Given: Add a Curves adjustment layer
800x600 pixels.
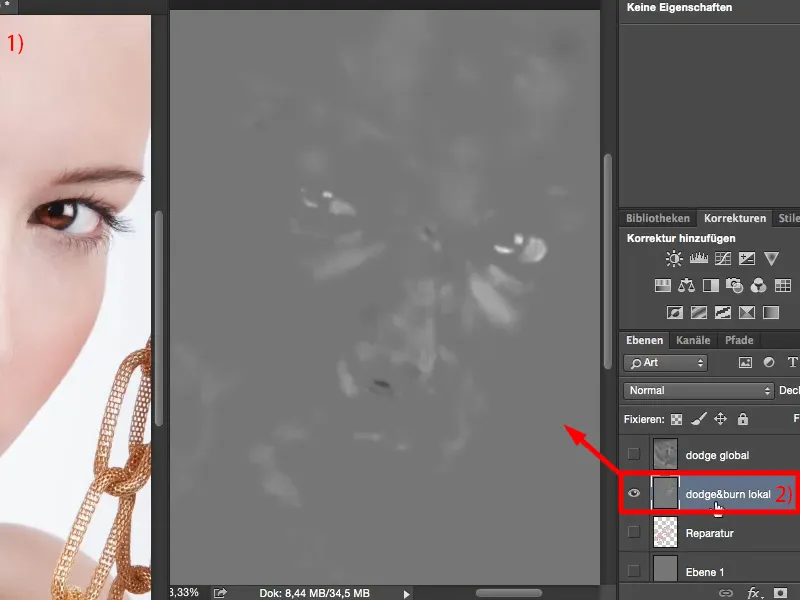Looking at the screenshot, I should pos(721,259).
